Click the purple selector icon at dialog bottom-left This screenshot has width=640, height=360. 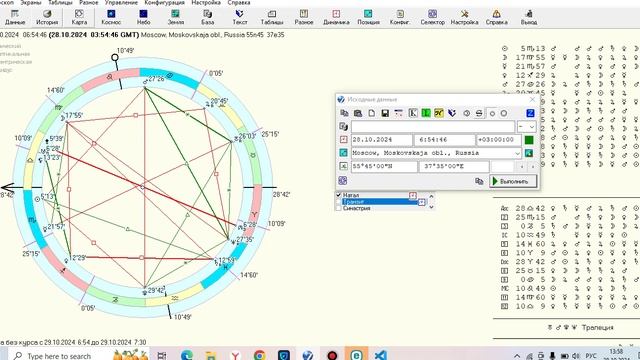click(x=343, y=180)
